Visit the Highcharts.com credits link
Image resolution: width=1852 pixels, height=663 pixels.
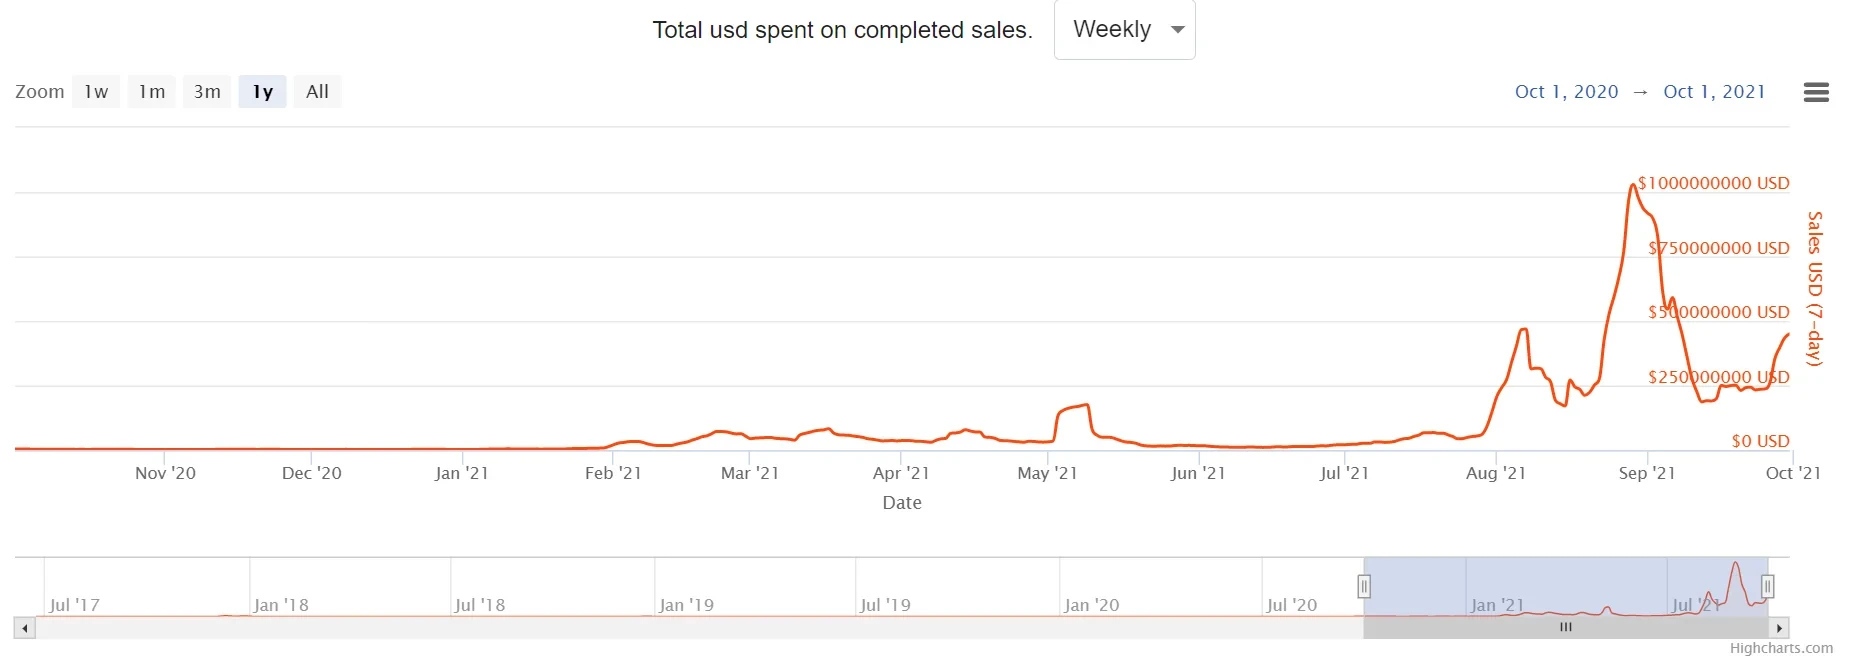(1781, 648)
